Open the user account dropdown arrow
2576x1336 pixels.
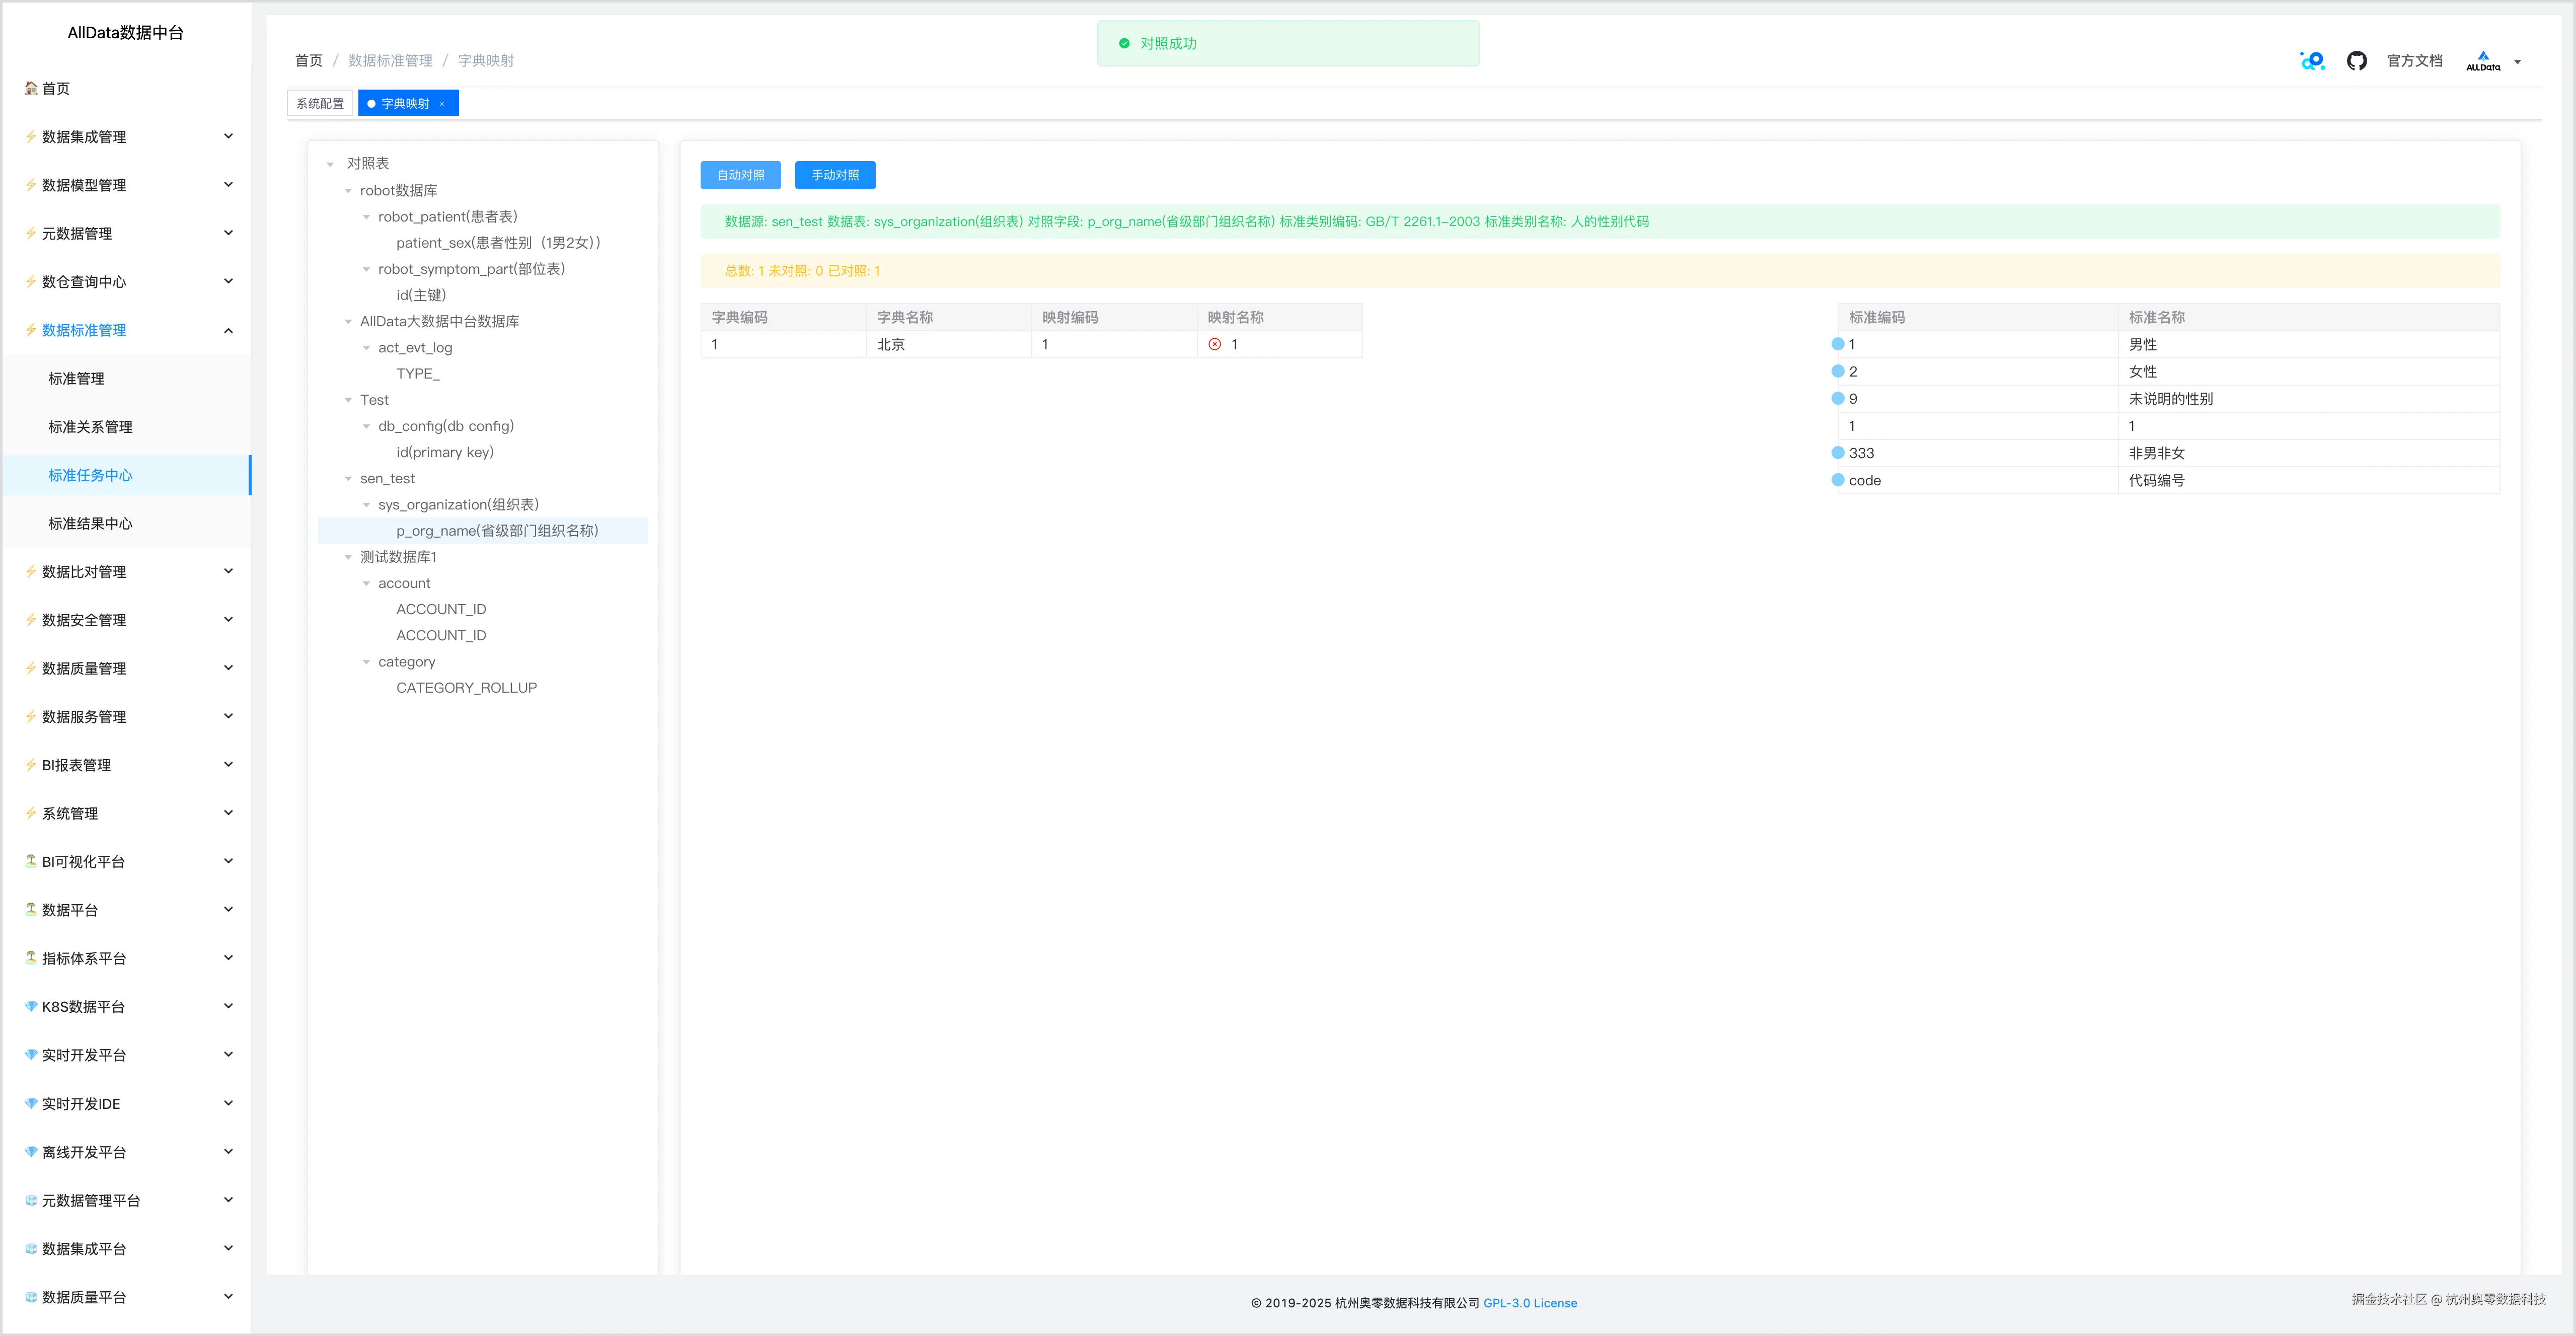tap(2517, 62)
